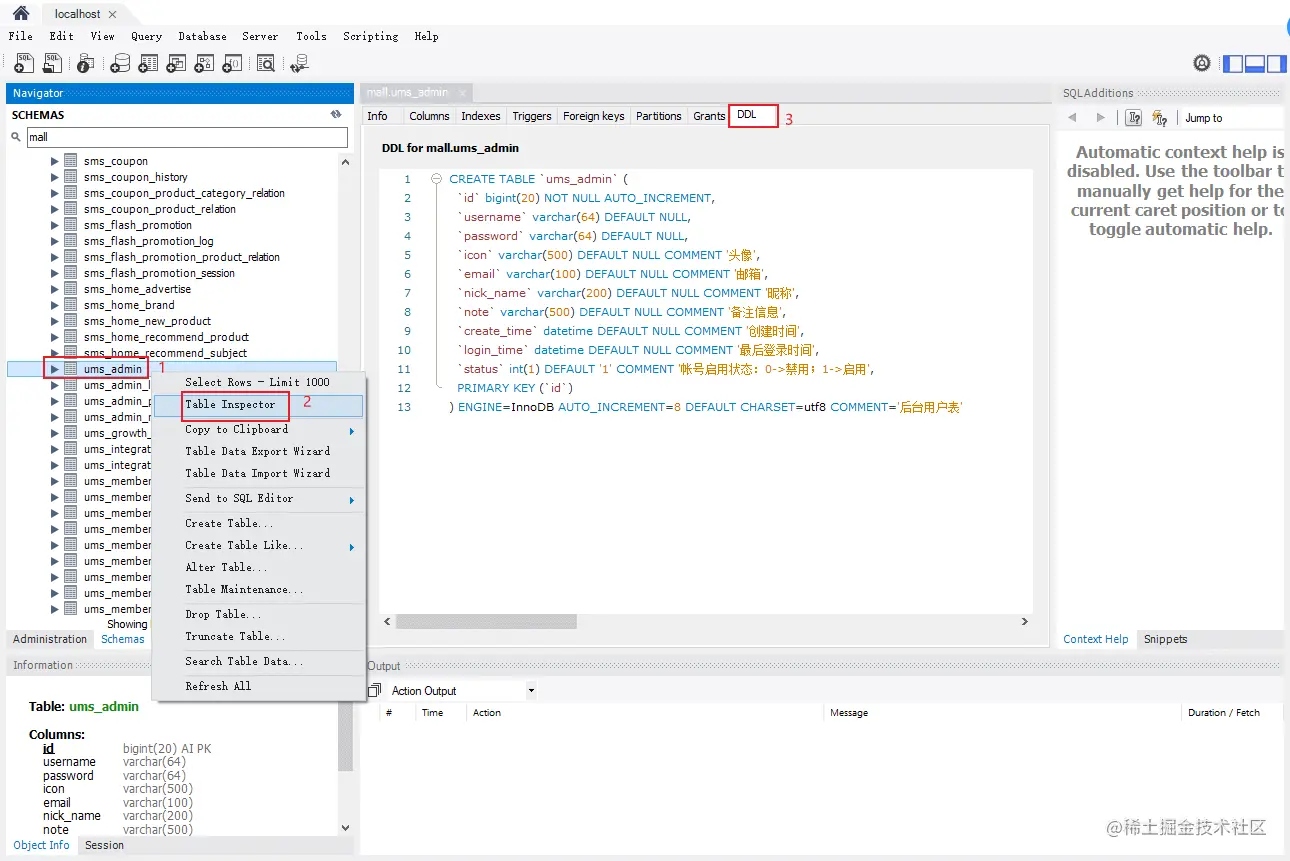This screenshot has height=861, width=1290.
Task: Switch to the Columns tab
Action: (x=429, y=116)
